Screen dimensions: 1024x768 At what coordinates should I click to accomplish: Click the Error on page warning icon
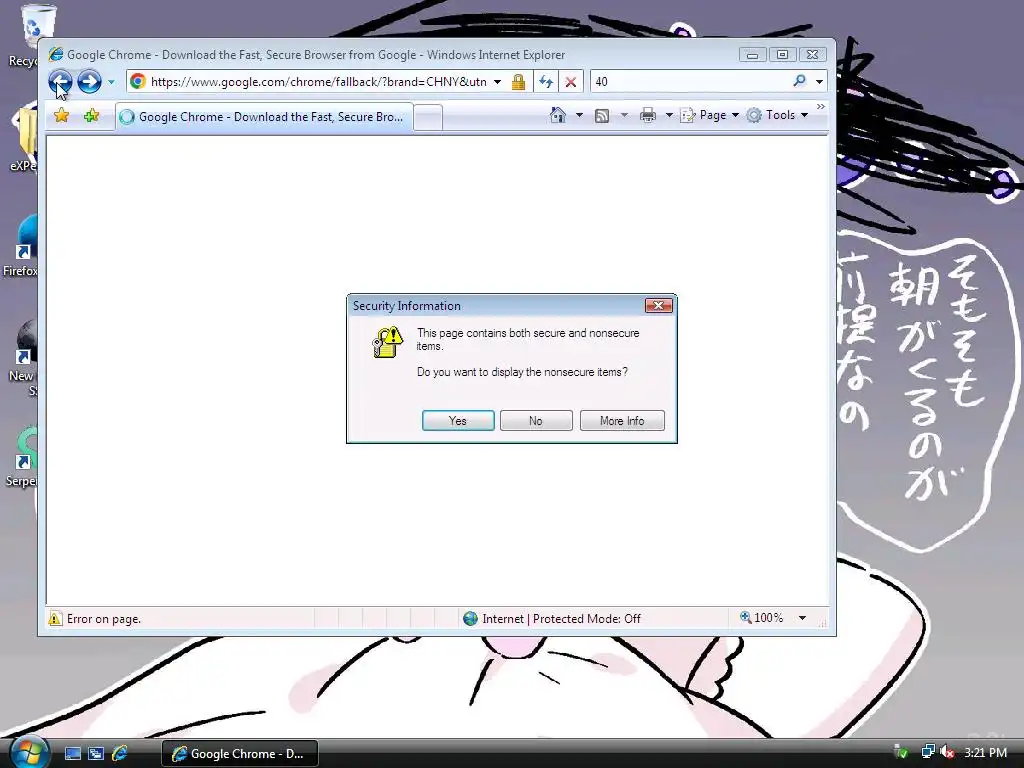tap(55, 618)
